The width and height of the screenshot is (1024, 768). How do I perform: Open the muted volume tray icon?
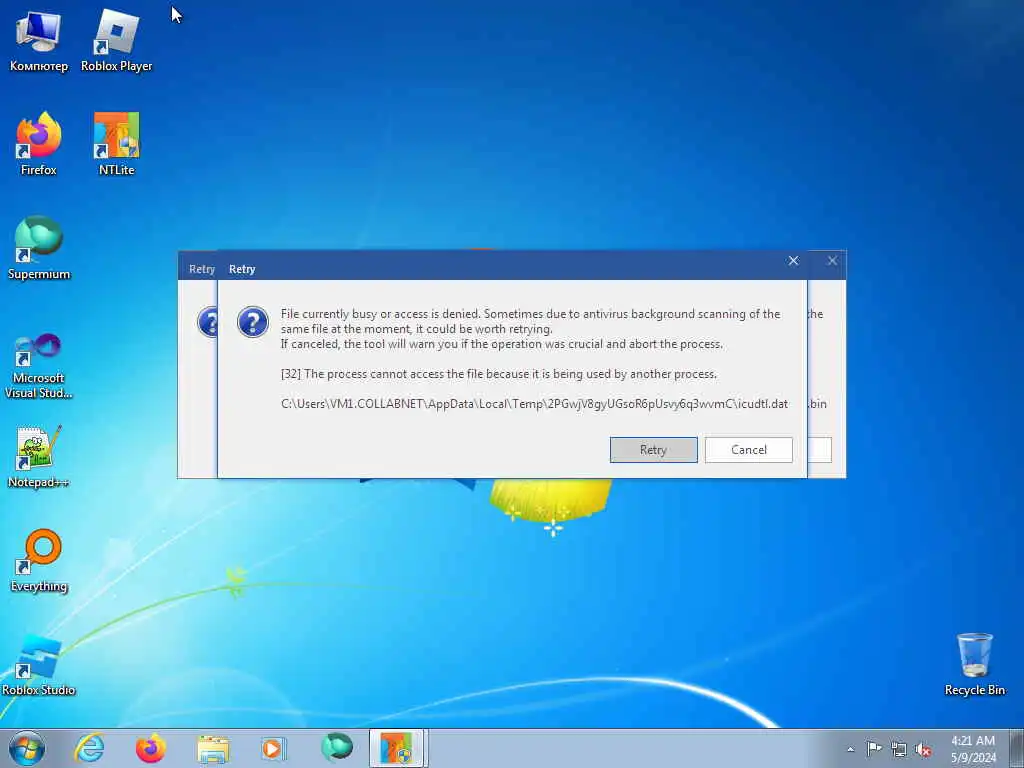point(923,749)
